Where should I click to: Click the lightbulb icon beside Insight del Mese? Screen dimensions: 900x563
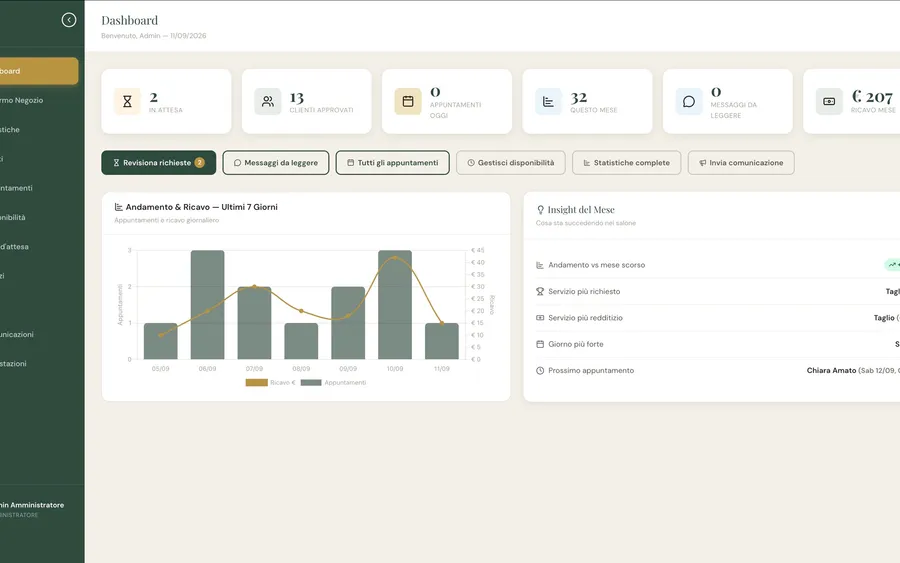pos(541,210)
